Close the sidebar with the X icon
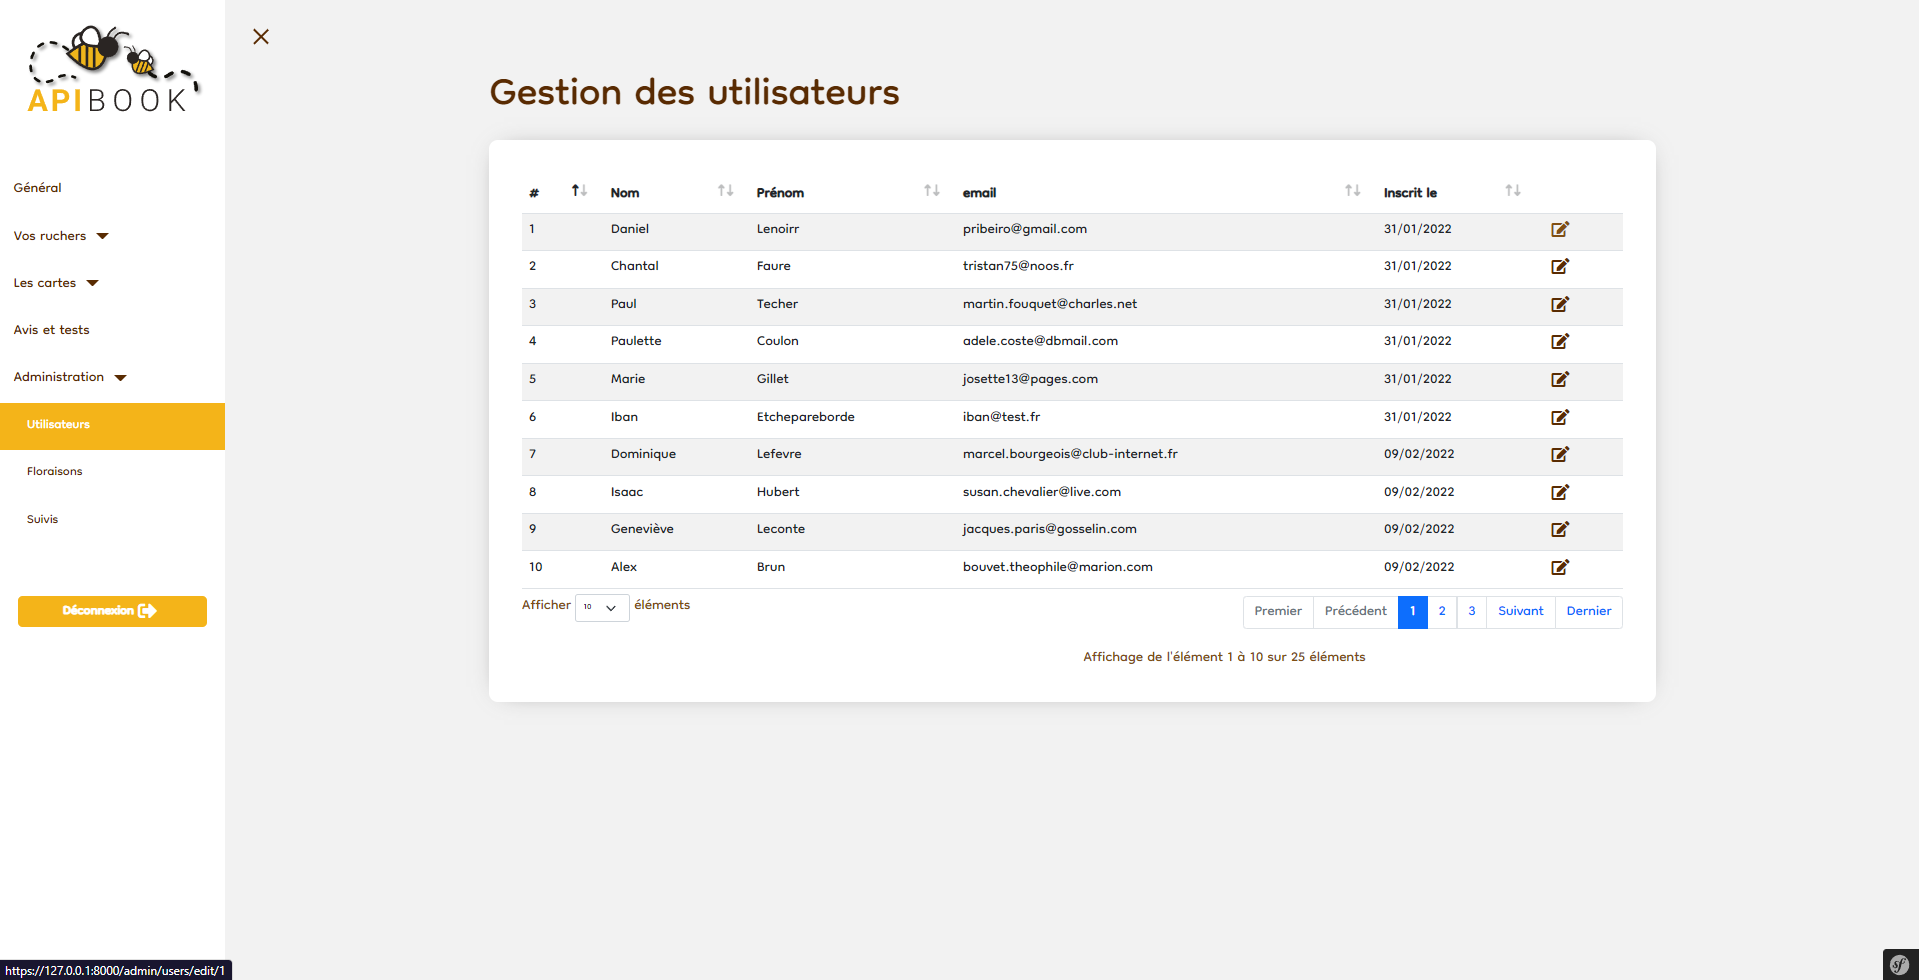The image size is (1919, 980). [x=261, y=37]
